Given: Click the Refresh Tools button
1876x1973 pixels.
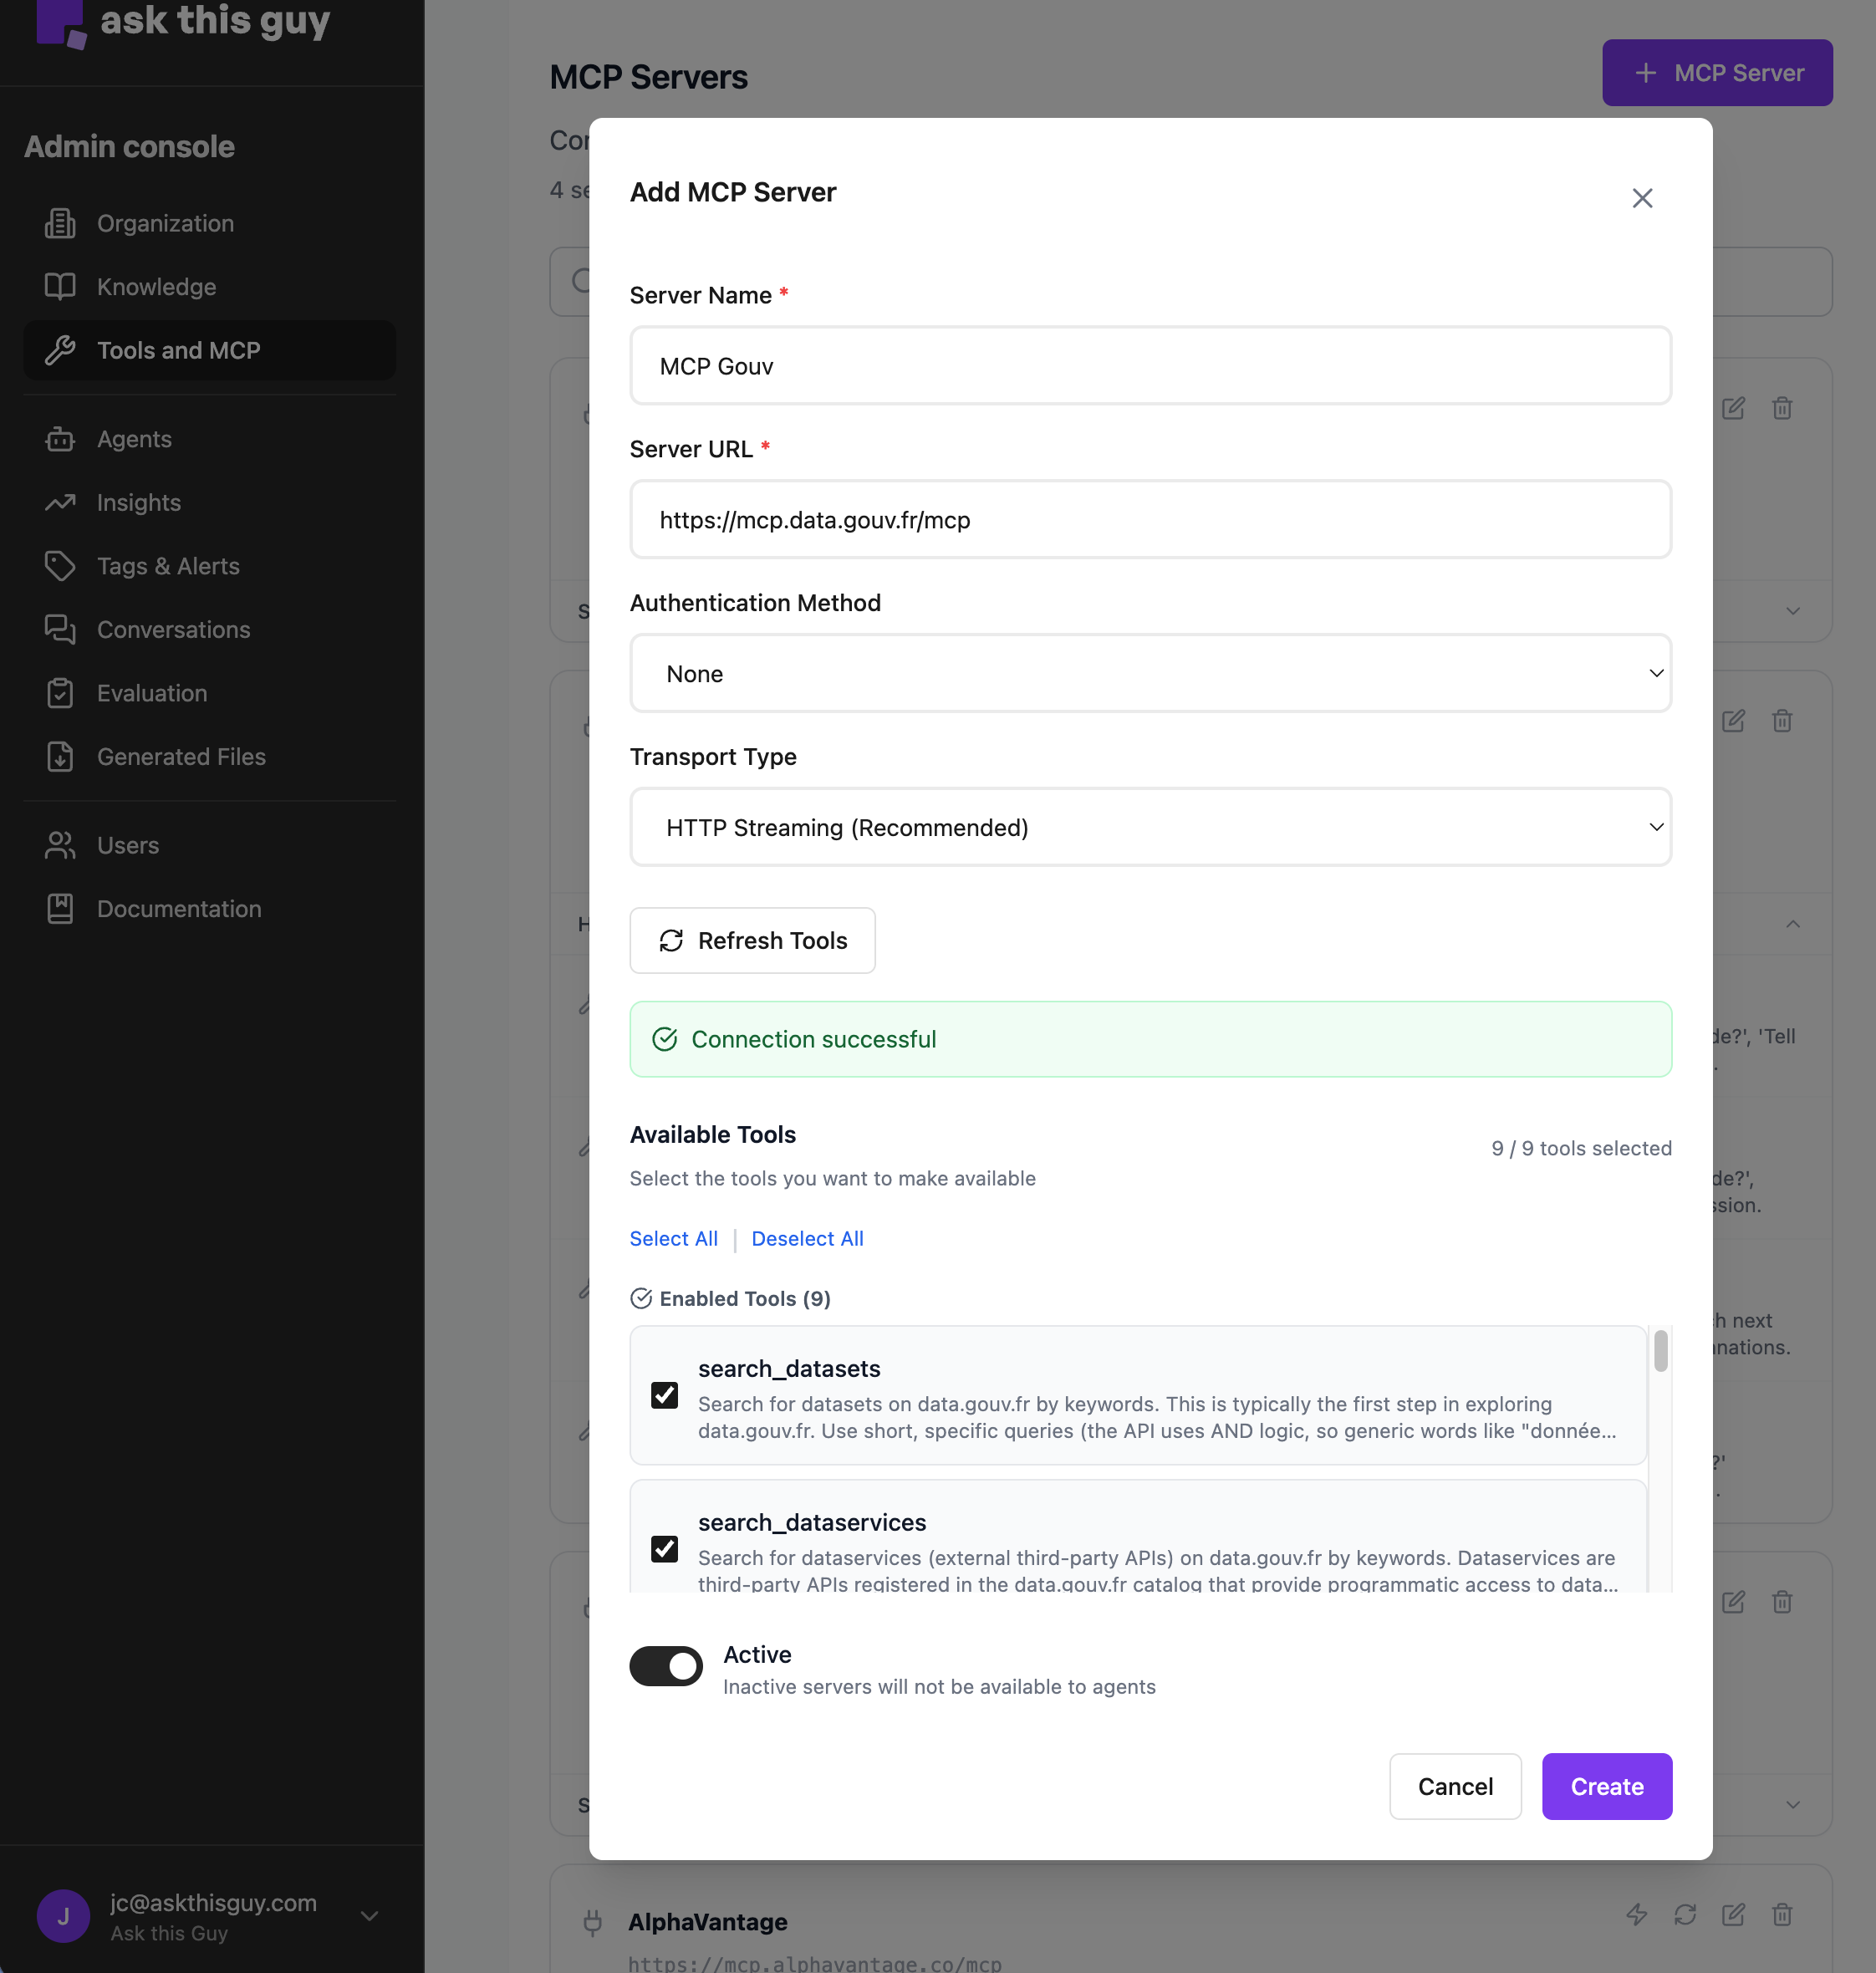Looking at the screenshot, I should (x=752, y=940).
